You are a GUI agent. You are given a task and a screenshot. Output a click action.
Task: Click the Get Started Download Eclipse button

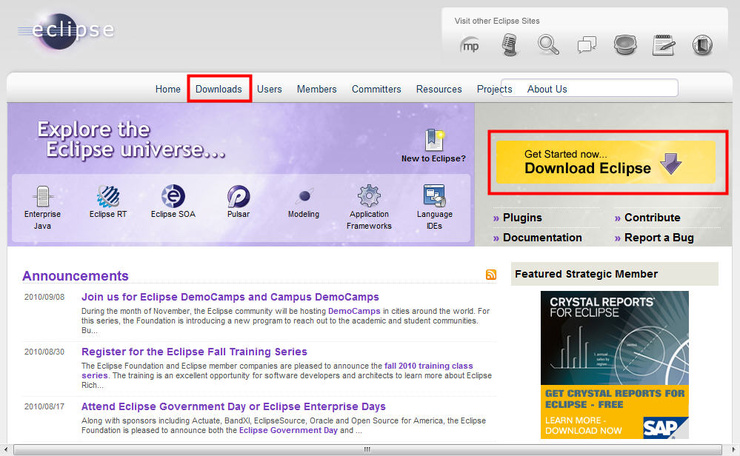pyautogui.click(x=606, y=162)
